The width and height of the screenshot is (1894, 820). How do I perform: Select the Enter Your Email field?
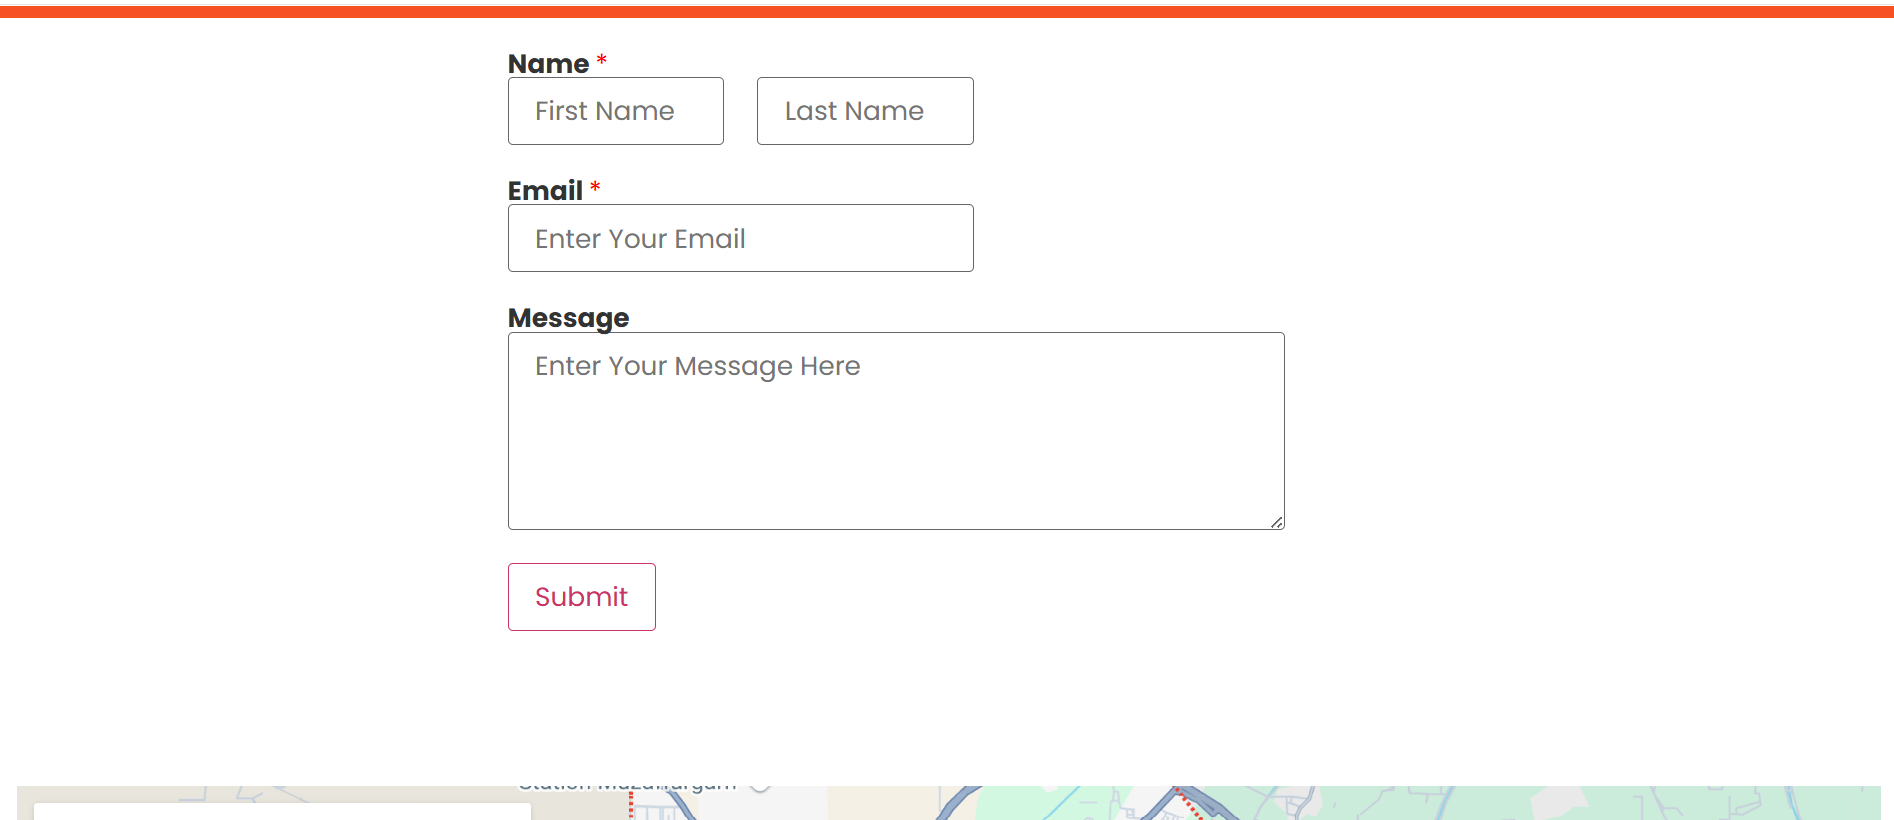point(741,238)
